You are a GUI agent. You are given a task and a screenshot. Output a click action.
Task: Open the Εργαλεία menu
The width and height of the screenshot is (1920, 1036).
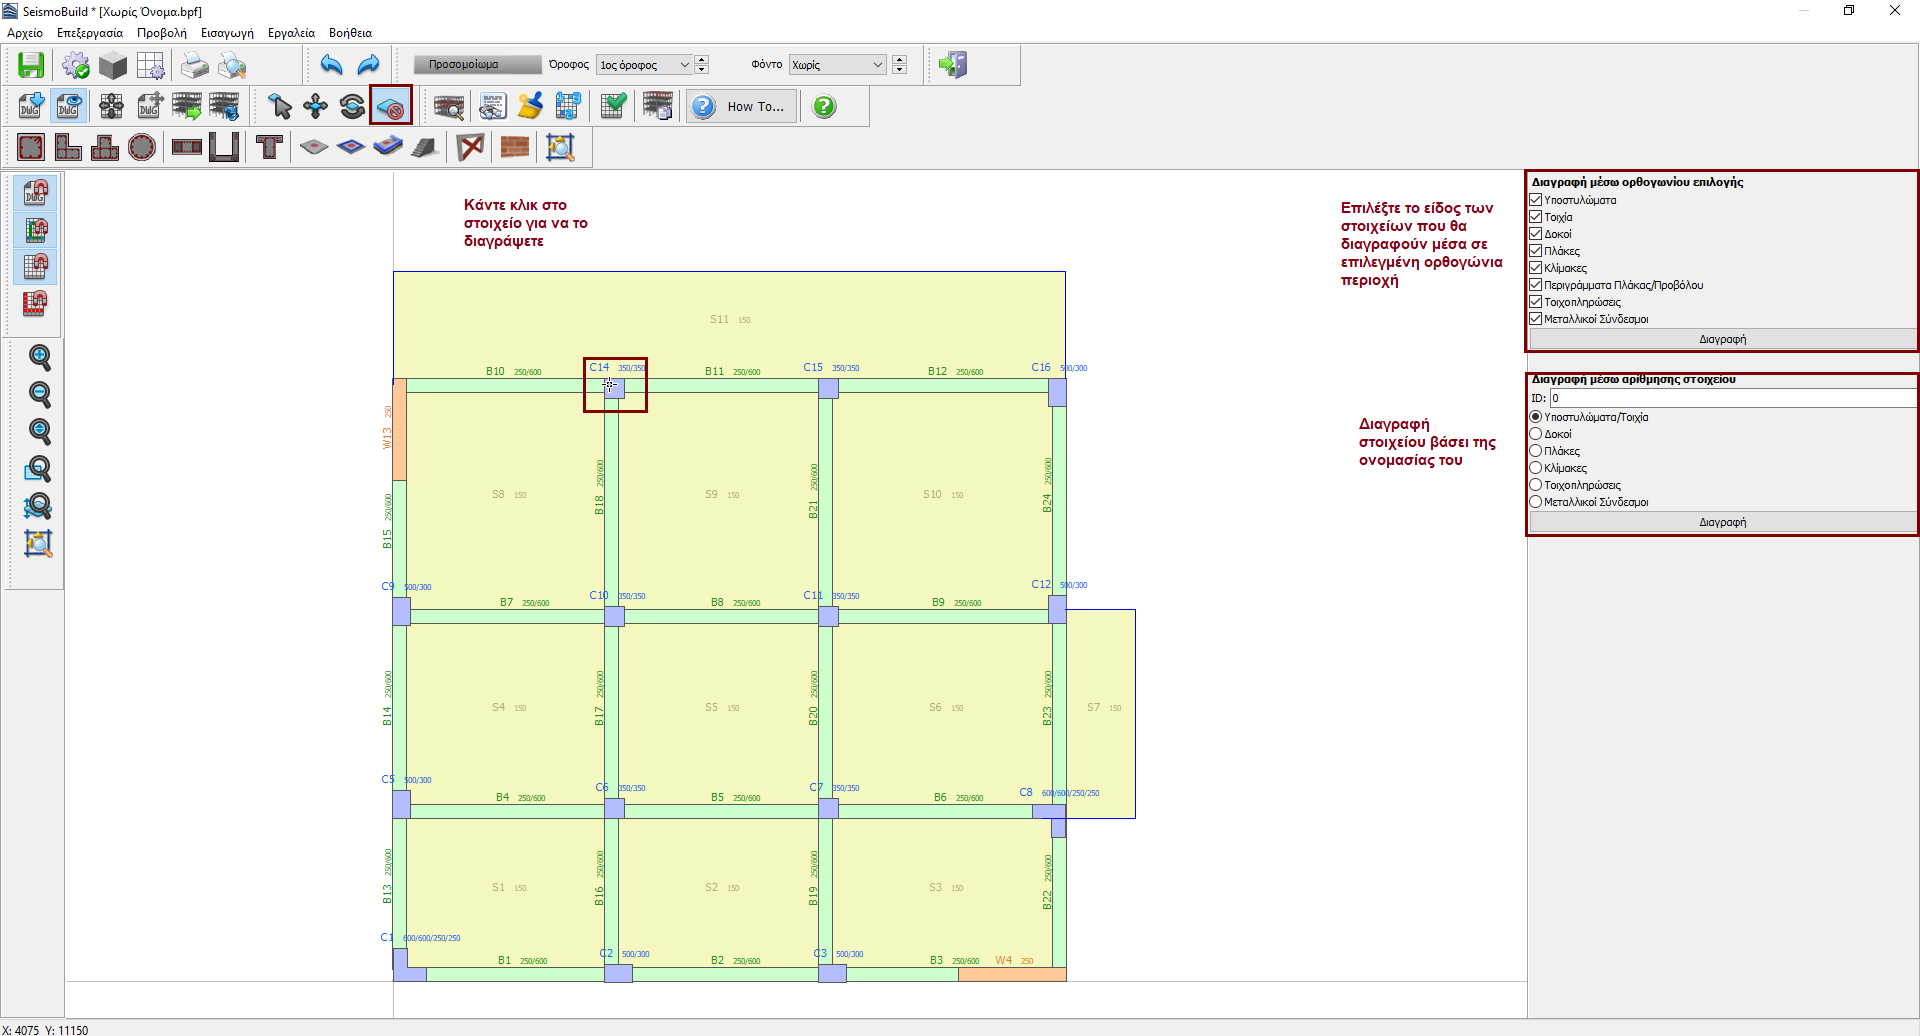click(x=291, y=33)
